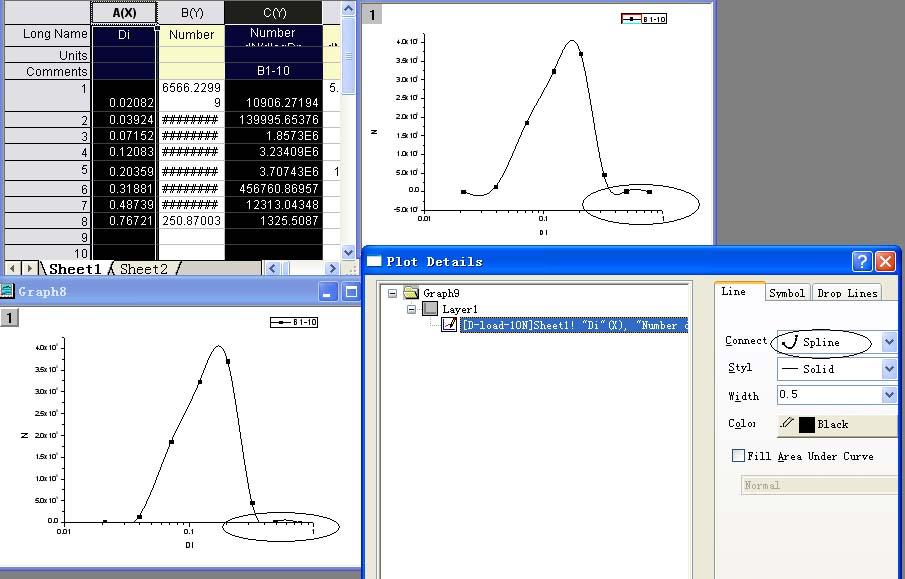Screen dimensions: 905x579
Task: Click Graph8 window title icon
Action: coord(7,291)
